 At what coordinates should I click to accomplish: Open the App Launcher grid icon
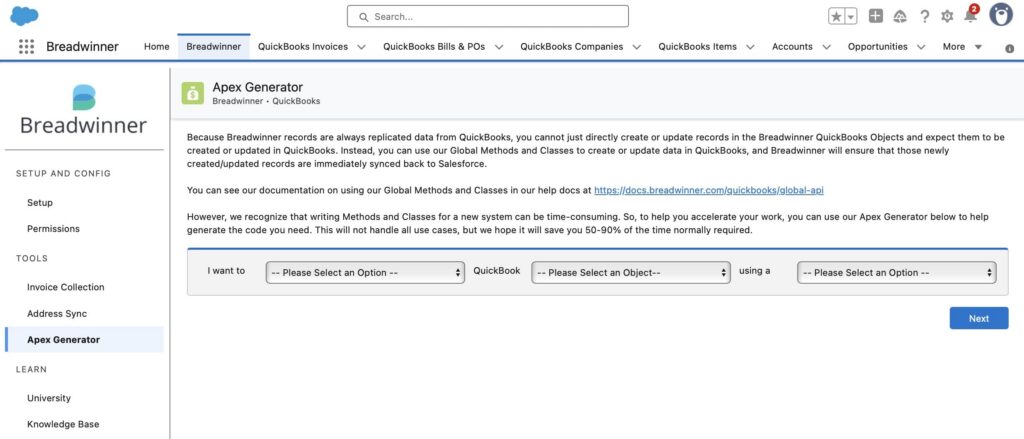coord(26,46)
